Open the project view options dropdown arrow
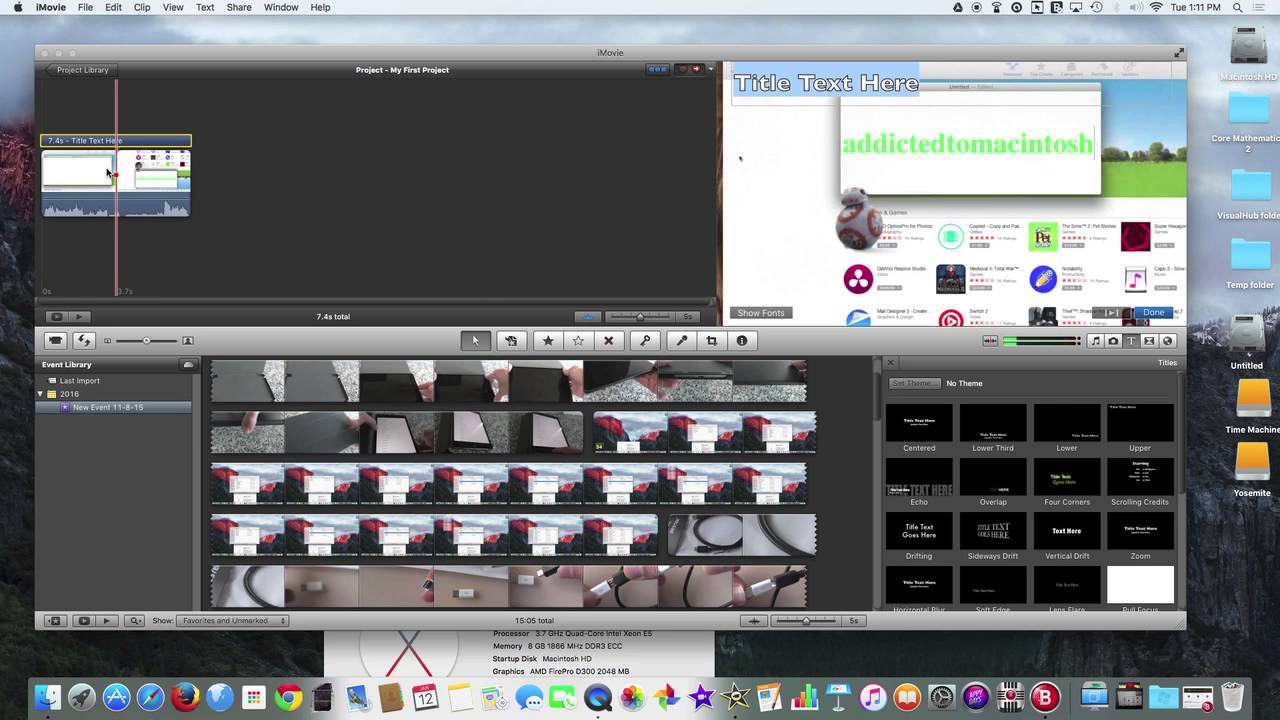The image size is (1280, 720). (711, 69)
